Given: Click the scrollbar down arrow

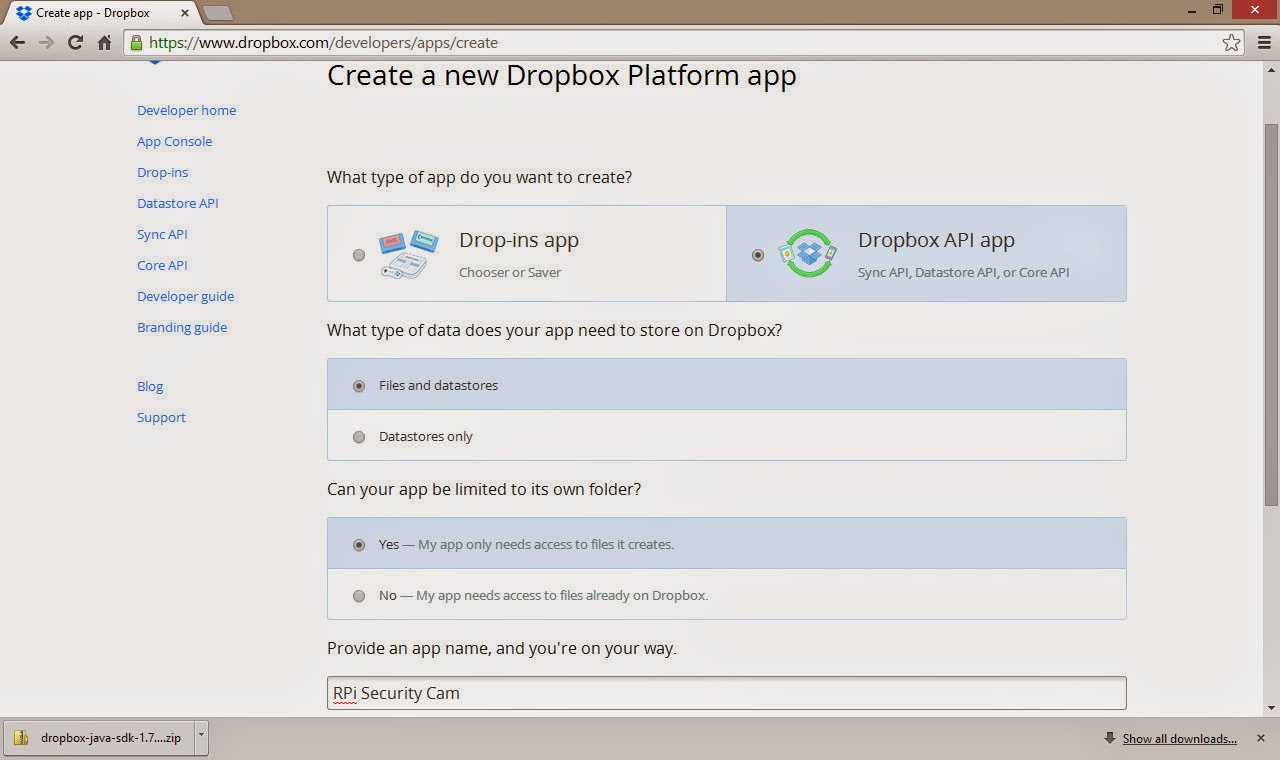Looking at the screenshot, I should point(1271,708).
